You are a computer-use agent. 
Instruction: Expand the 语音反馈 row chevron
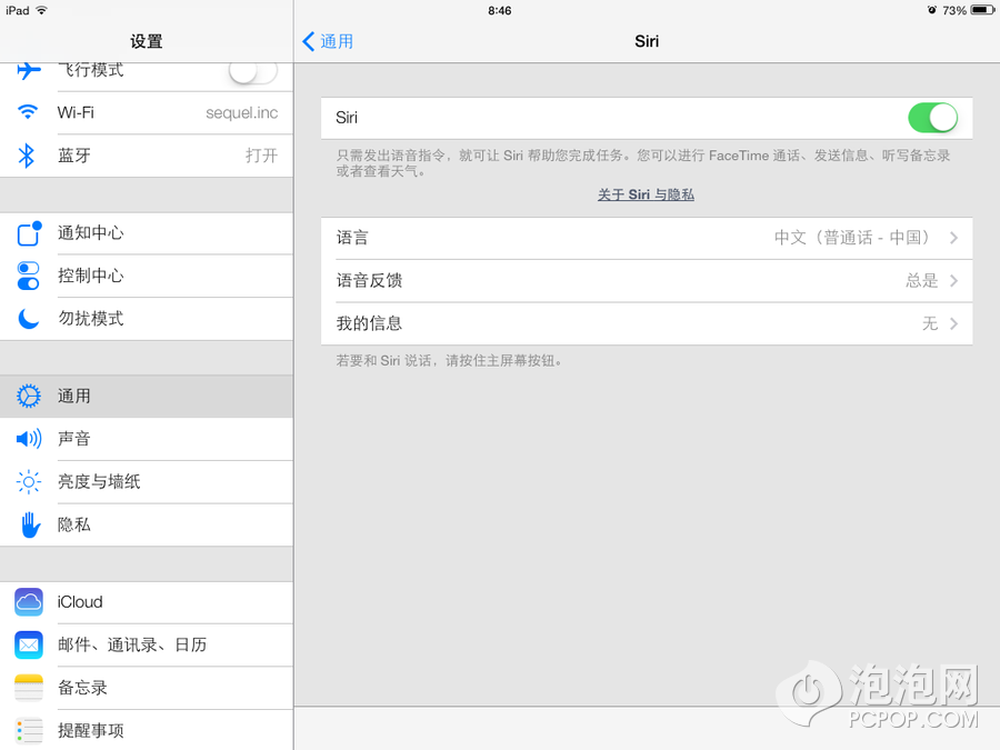tap(954, 281)
